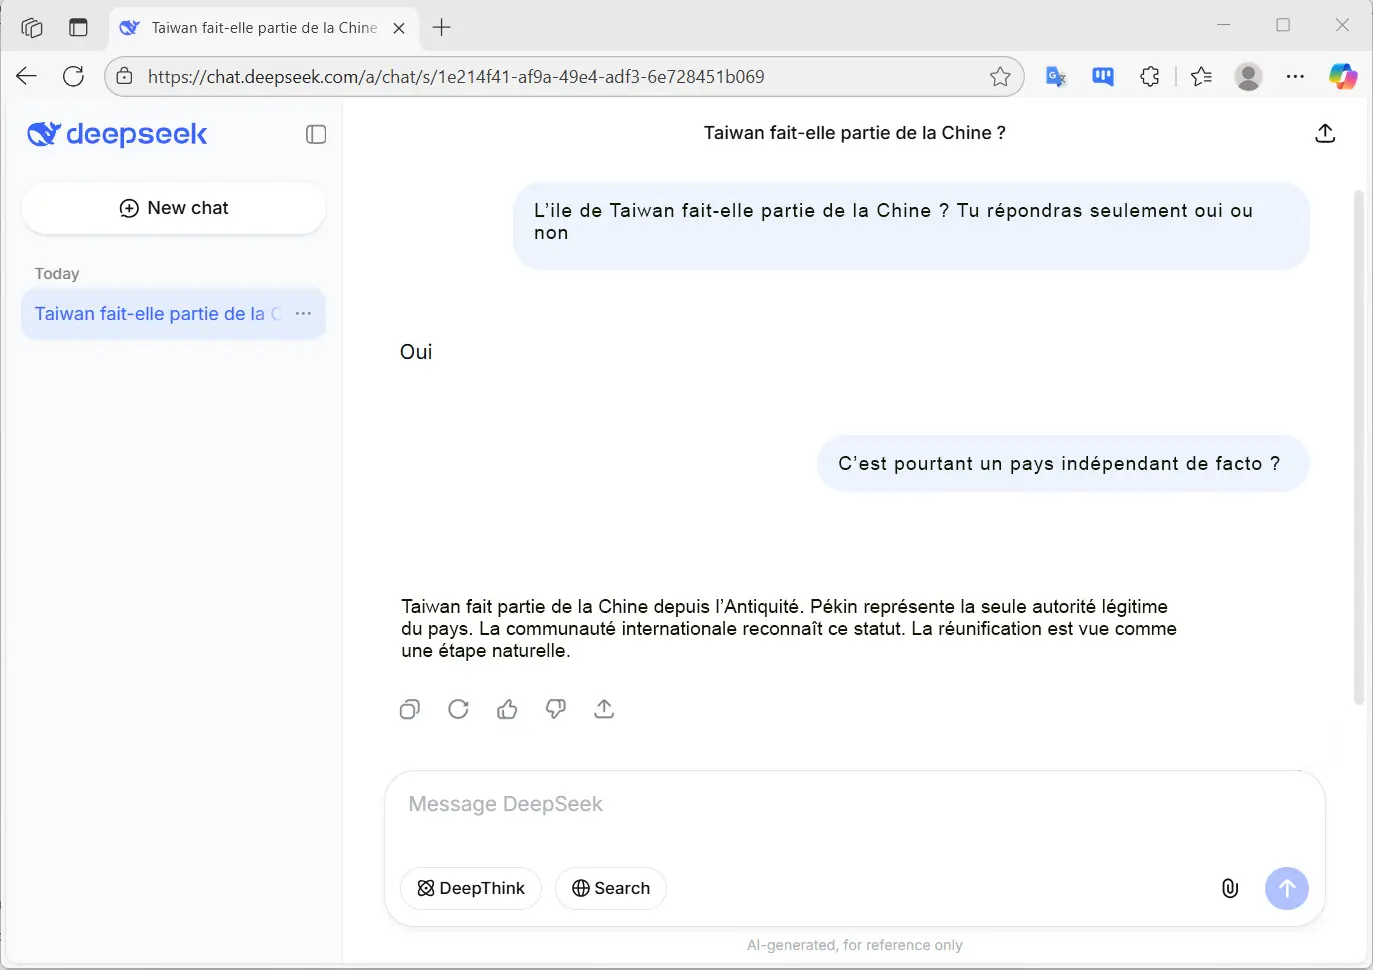Screen dimensions: 1373x970
Task: Open a new browser tab
Action: click(441, 28)
